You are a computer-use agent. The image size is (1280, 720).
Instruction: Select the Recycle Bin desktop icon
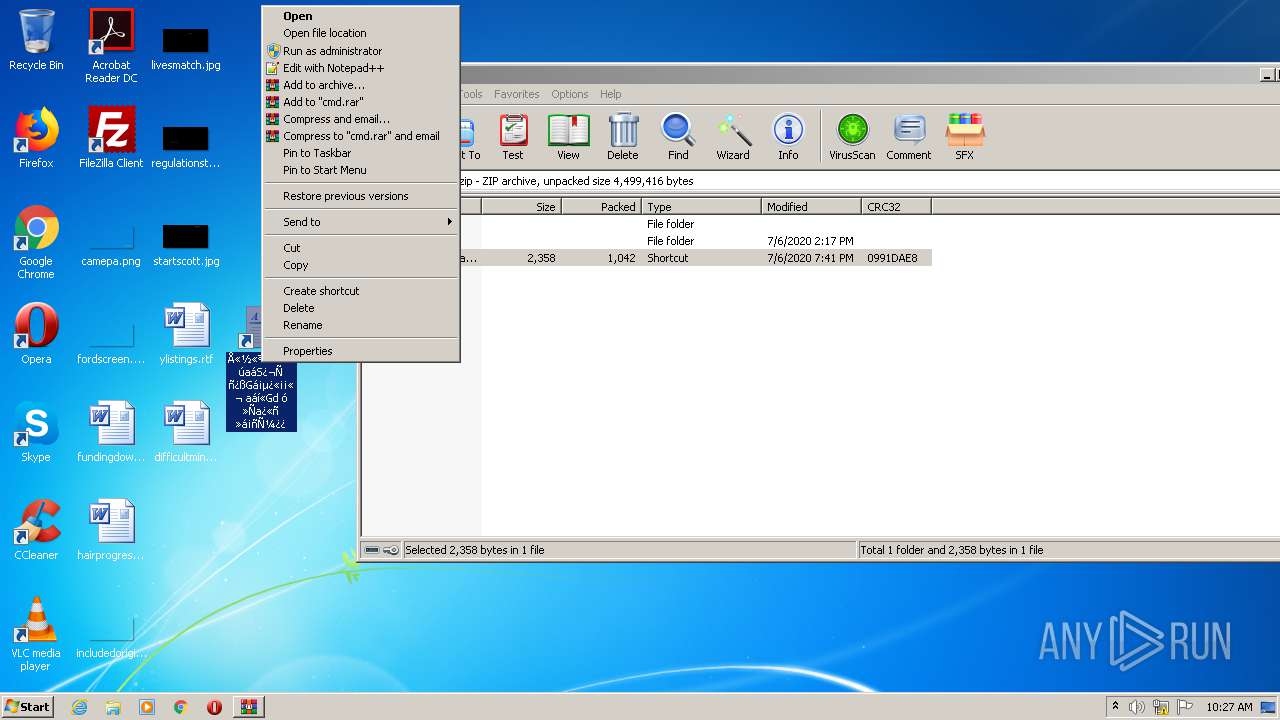[36, 40]
